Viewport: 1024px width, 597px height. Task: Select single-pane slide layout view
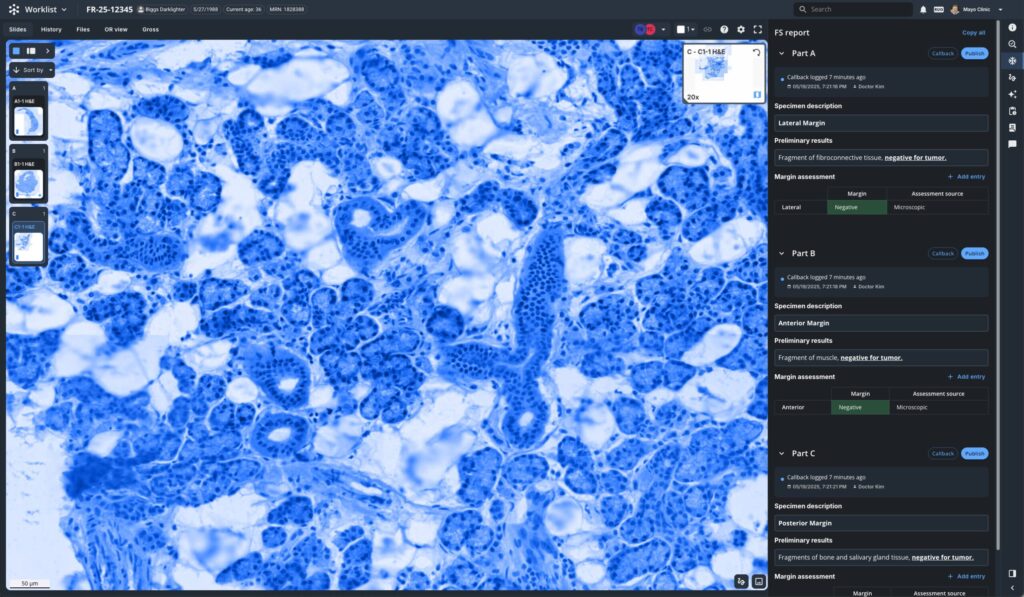pyautogui.click(x=16, y=50)
